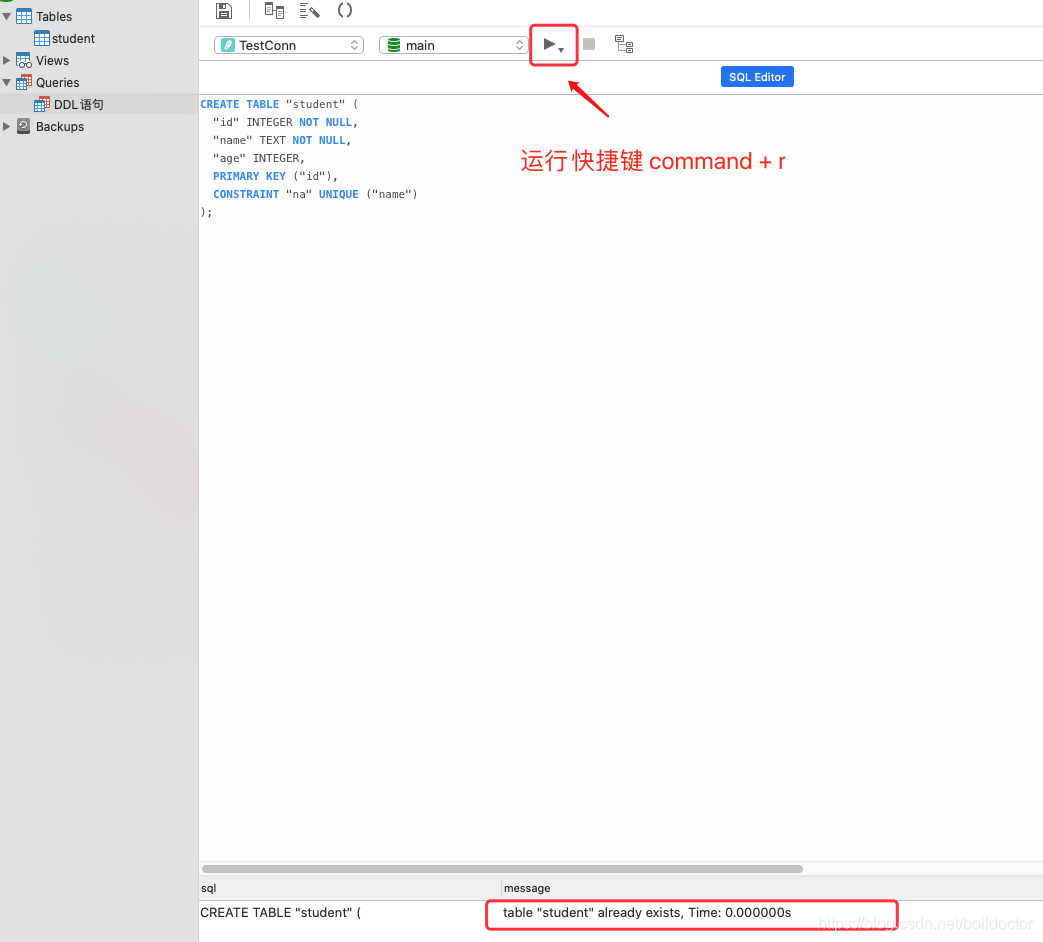This screenshot has height=942, width=1043.
Task: Click the DDL 语句 query icon
Action: (41, 104)
